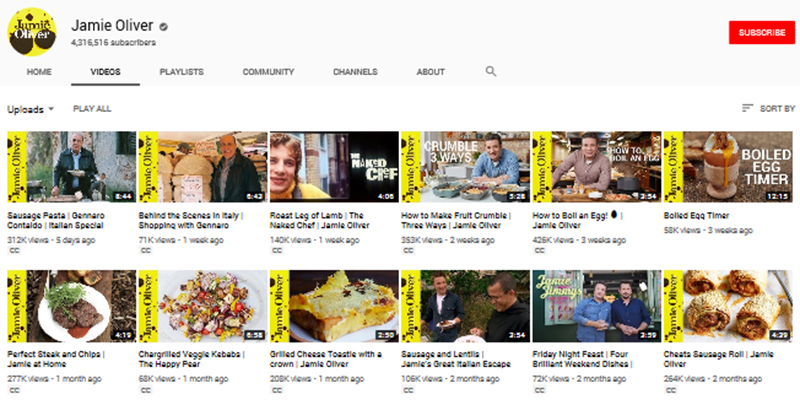The width and height of the screenshot is (800, 405).
Task: Click CC badge under Fruit Crumble video
Action: pyautogui.click(x=409, y=250)
